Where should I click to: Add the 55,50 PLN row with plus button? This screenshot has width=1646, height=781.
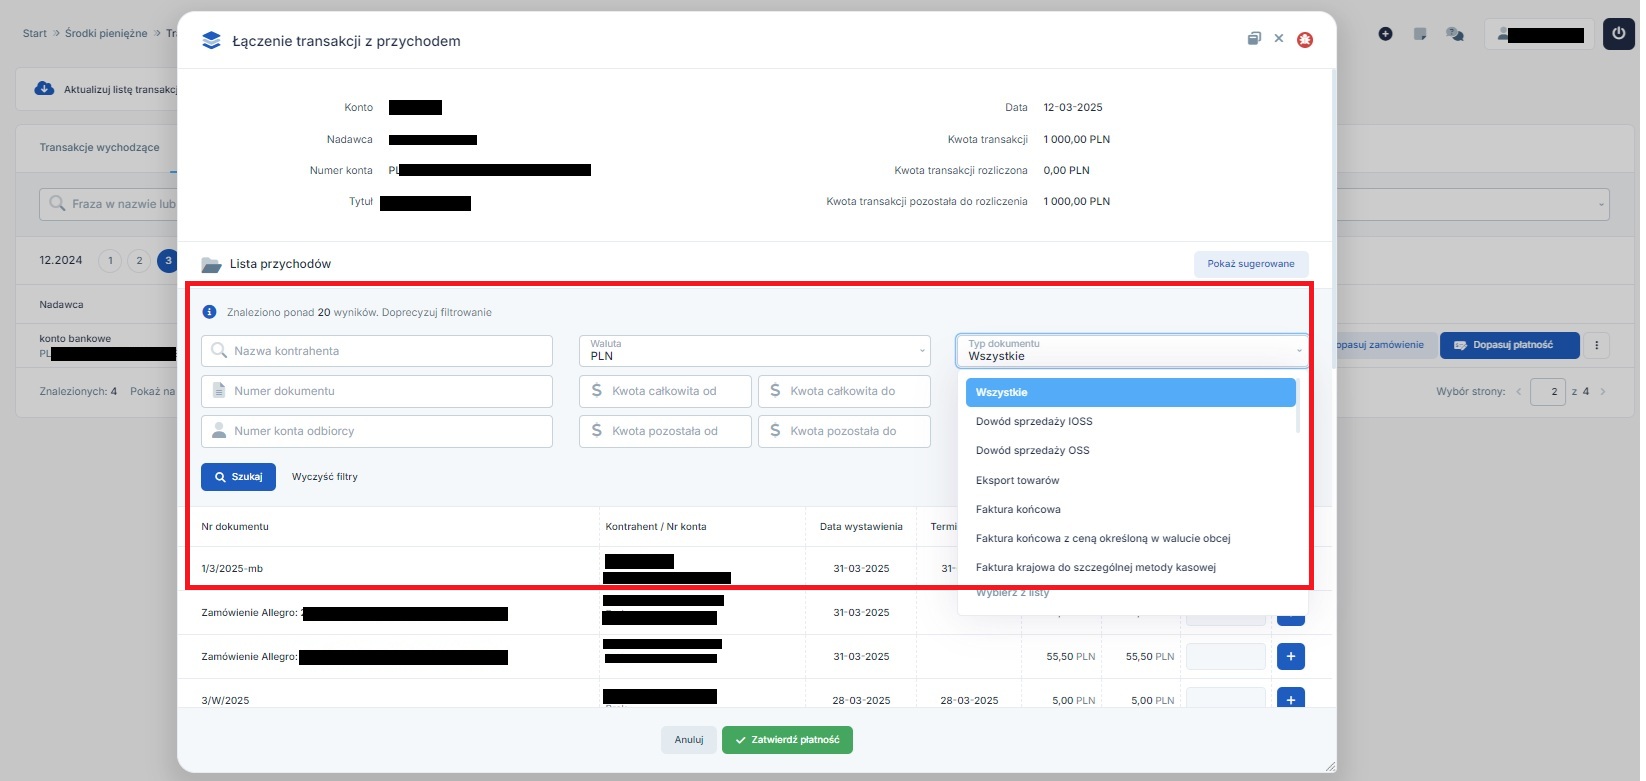[x=1290, y=657]
